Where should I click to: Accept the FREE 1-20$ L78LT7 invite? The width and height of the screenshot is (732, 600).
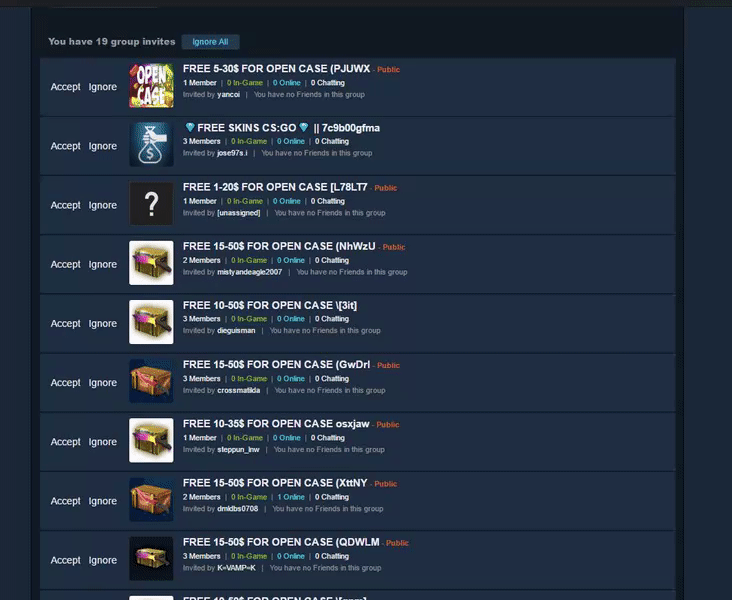click(65, 205)
